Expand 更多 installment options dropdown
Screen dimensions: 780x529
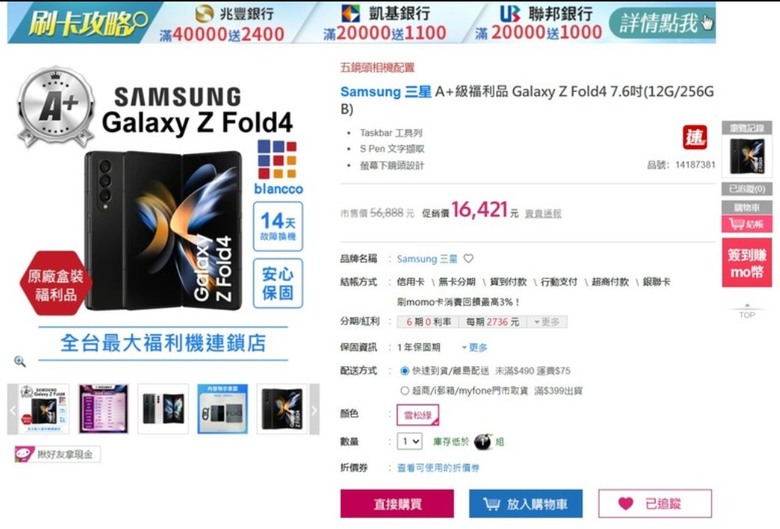547,322
